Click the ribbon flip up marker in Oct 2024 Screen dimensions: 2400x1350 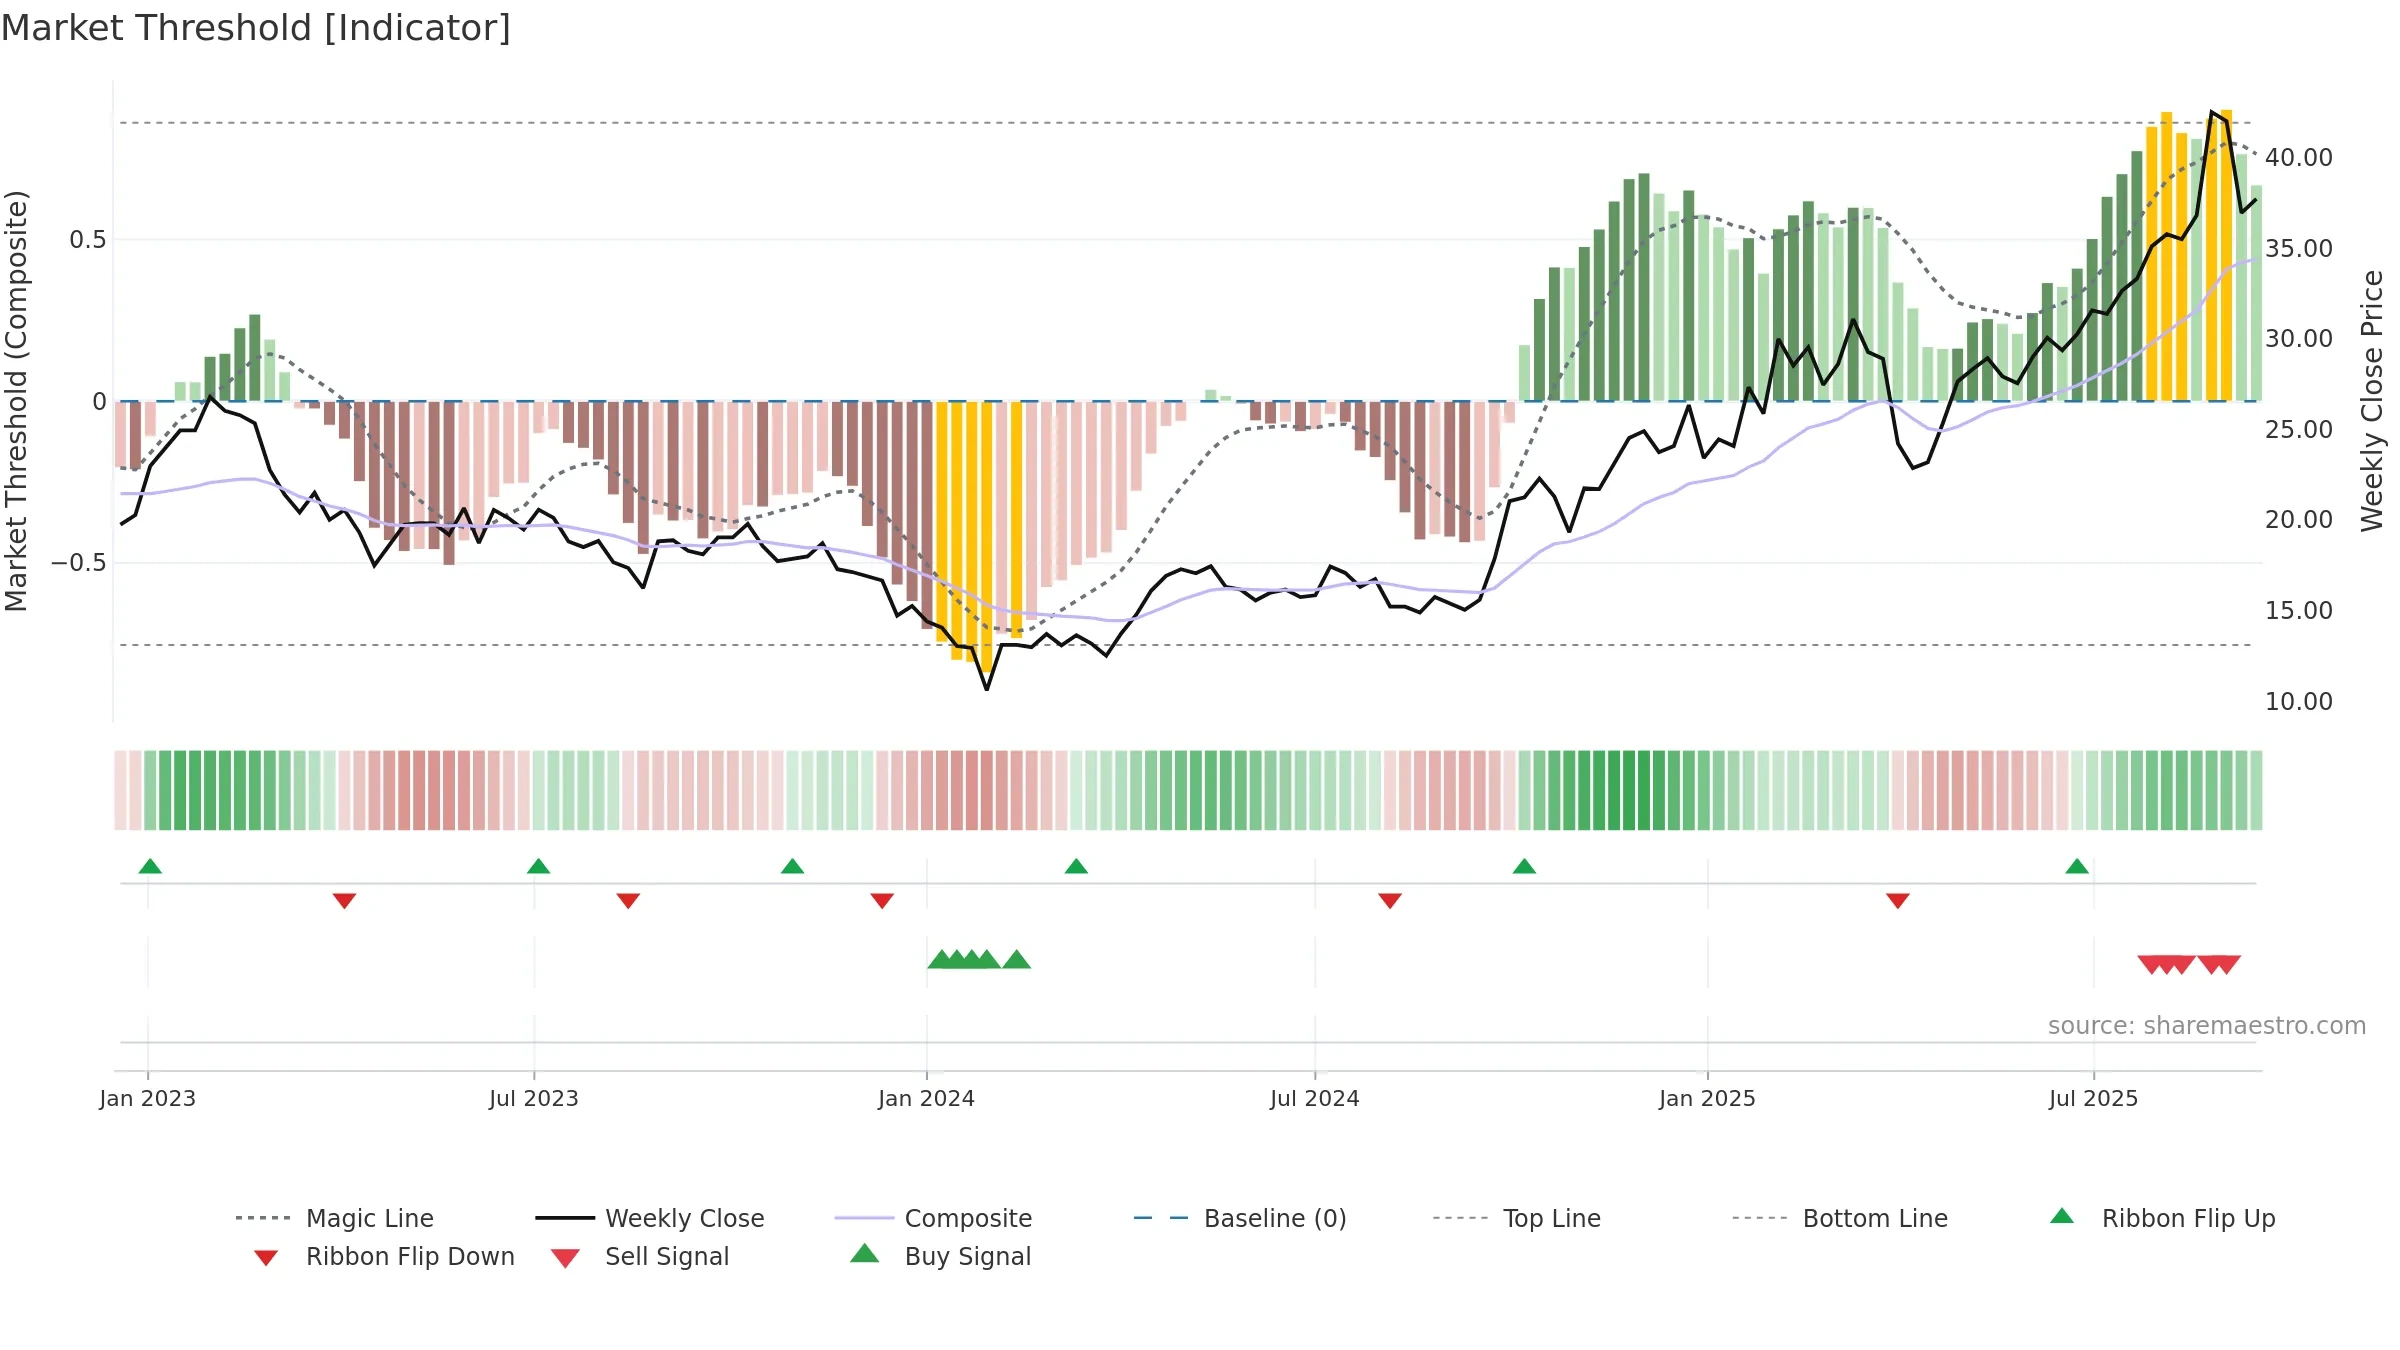1524,866
